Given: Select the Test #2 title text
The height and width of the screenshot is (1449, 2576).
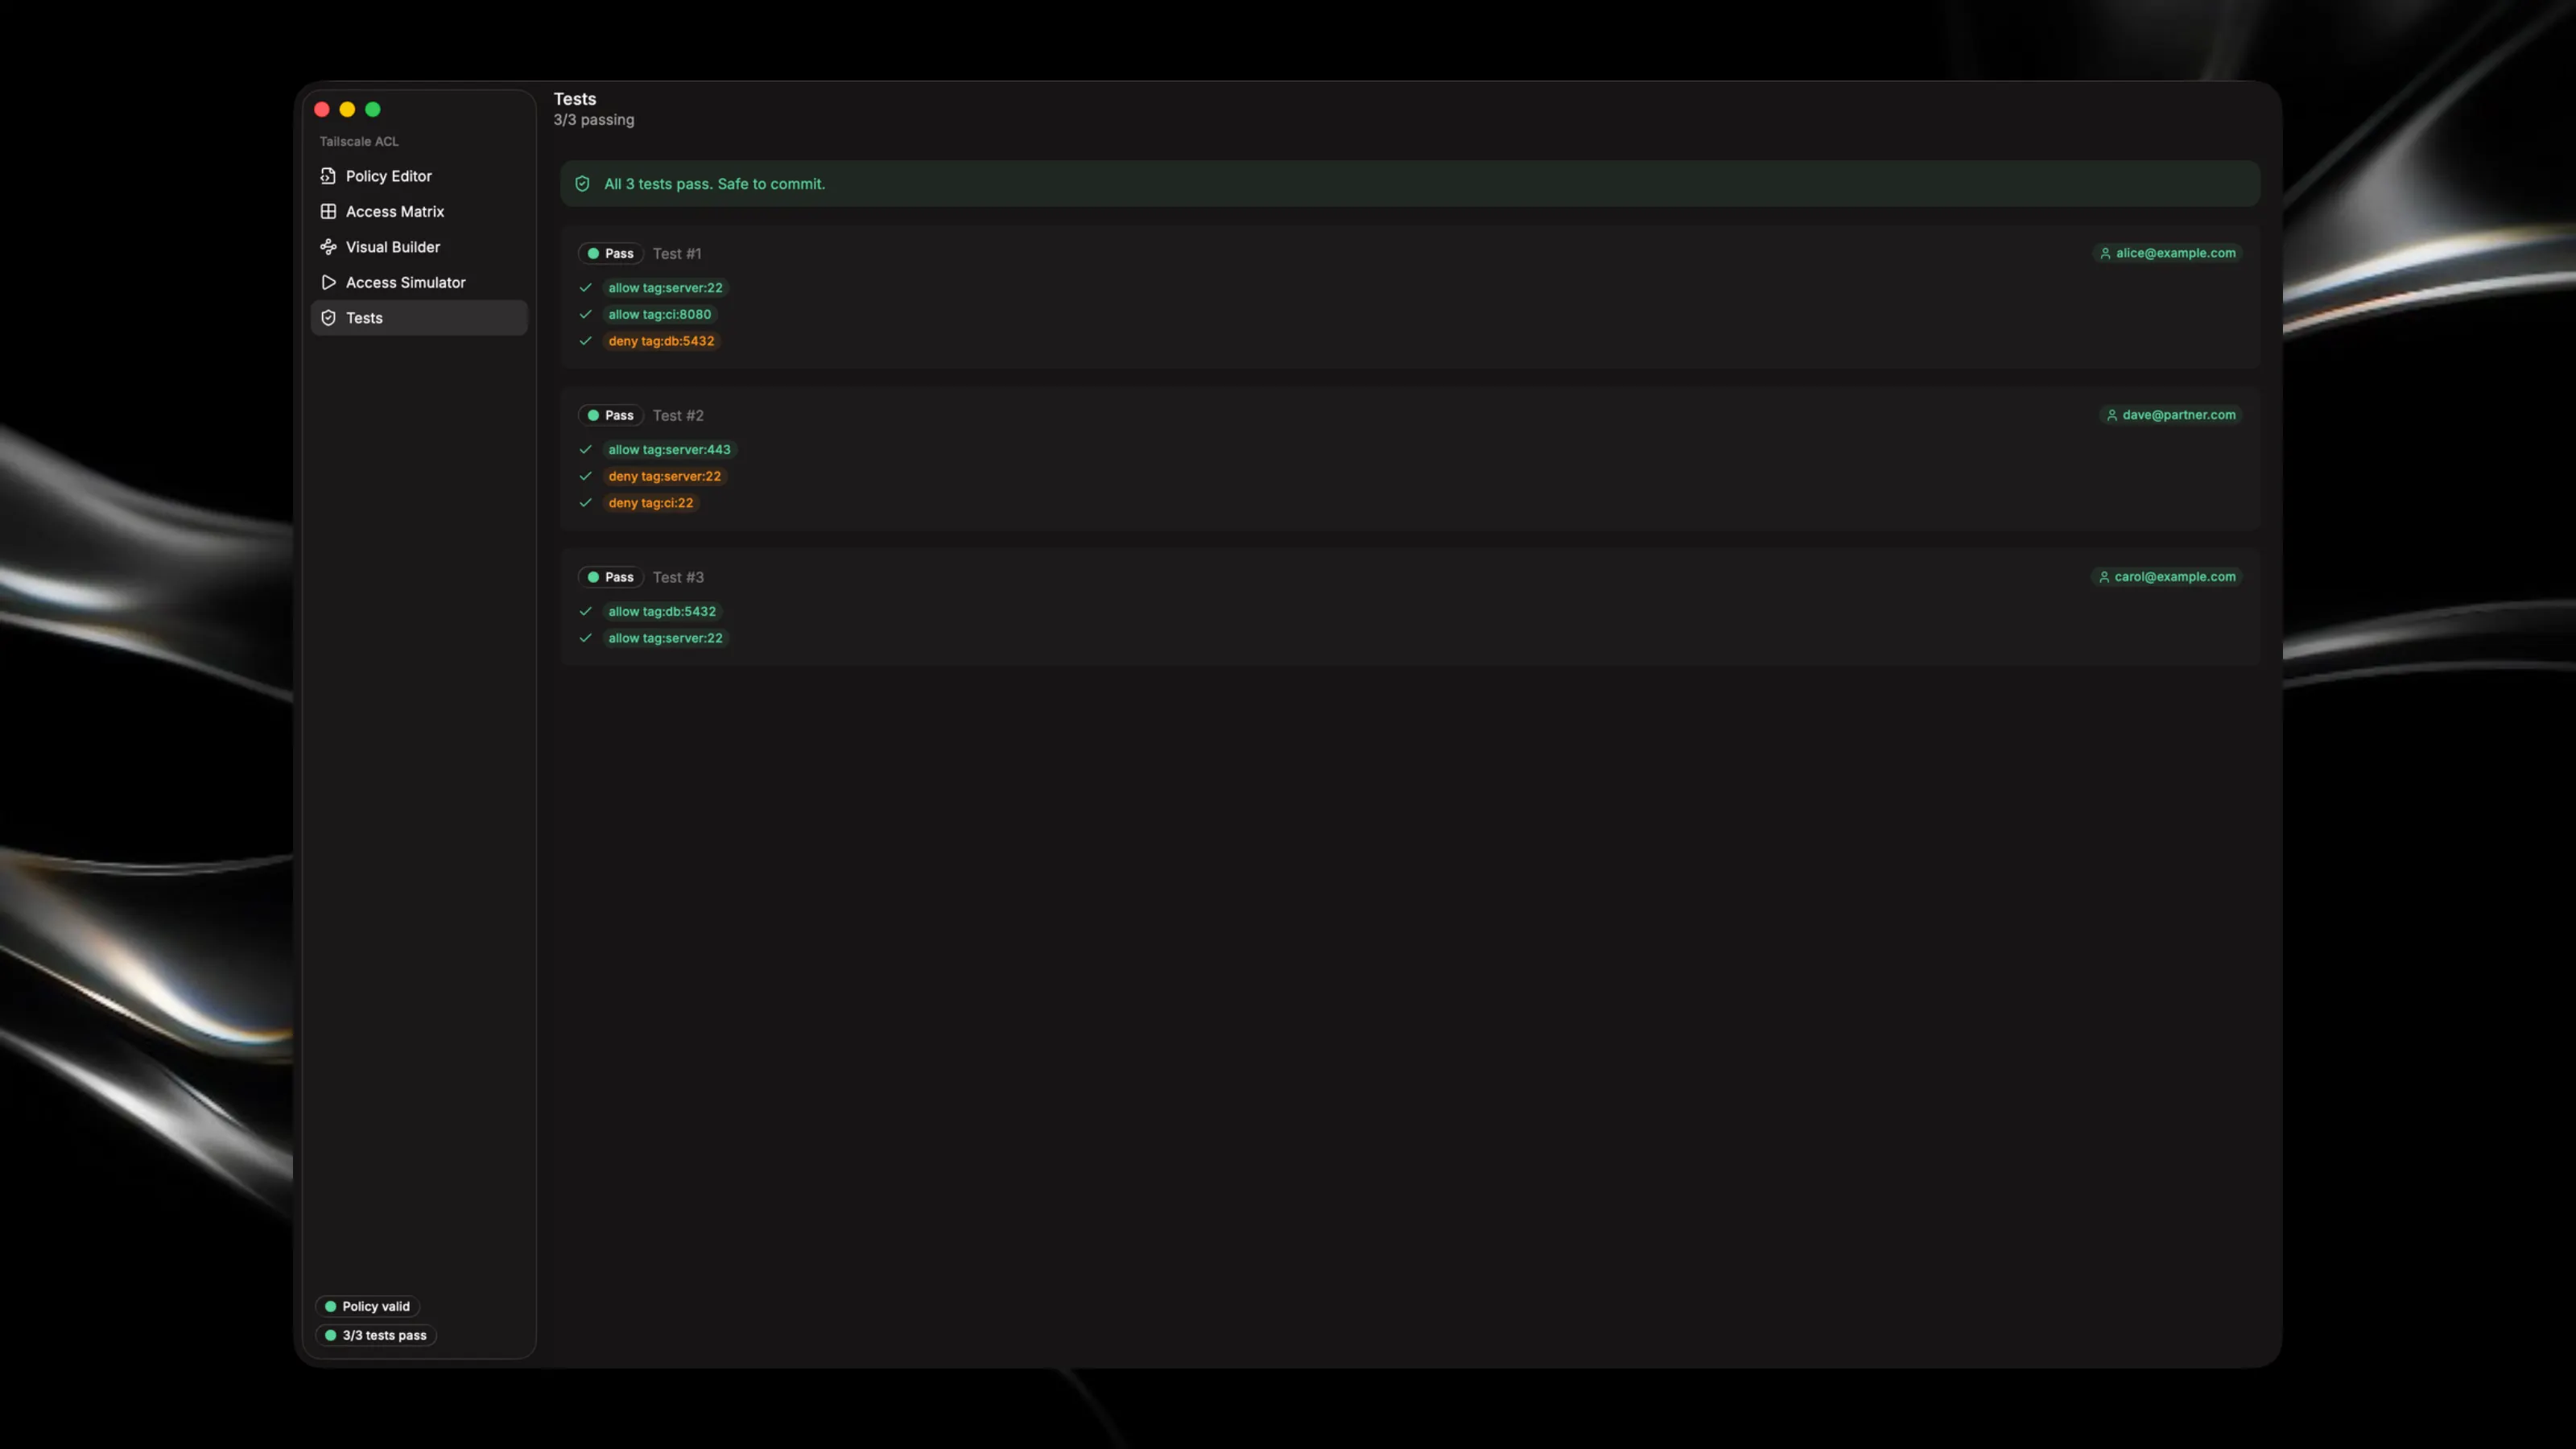Looking at the screenshot, I should (x=678, y=416).
